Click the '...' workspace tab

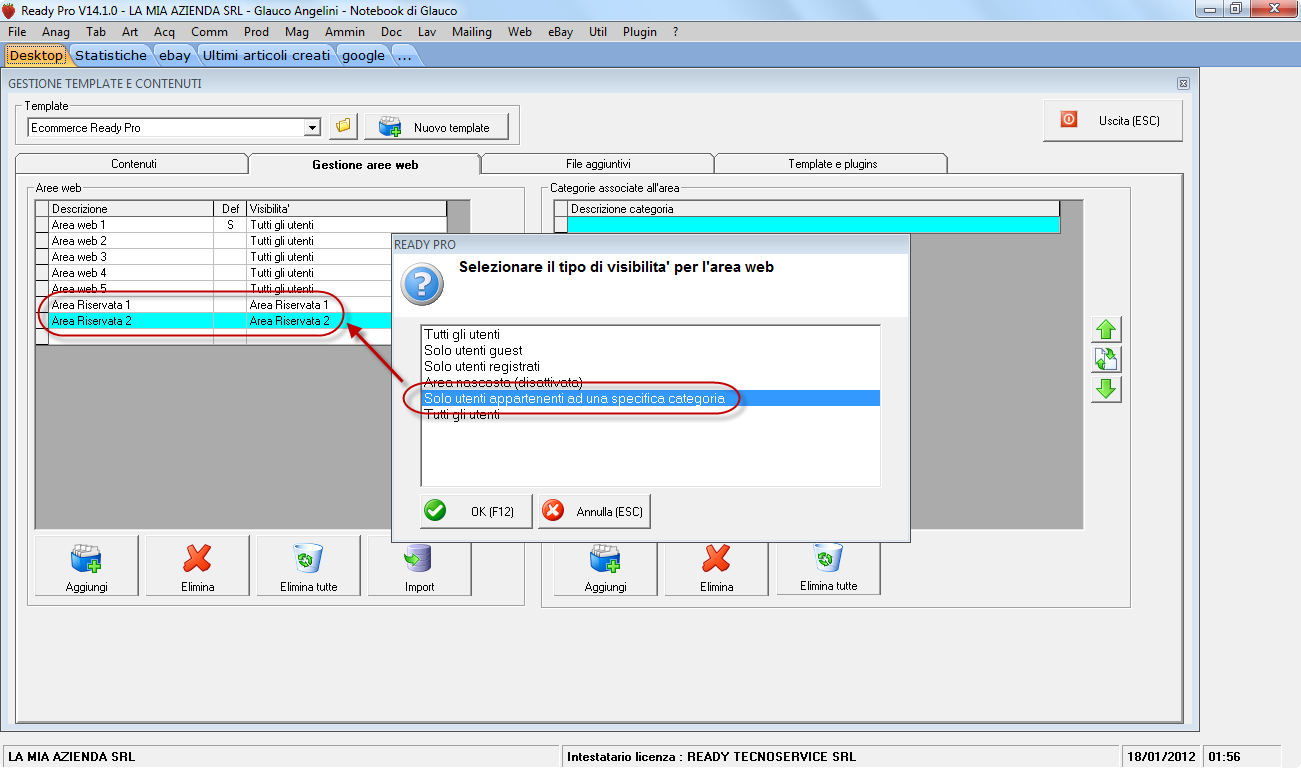click(x=404, y=55)
